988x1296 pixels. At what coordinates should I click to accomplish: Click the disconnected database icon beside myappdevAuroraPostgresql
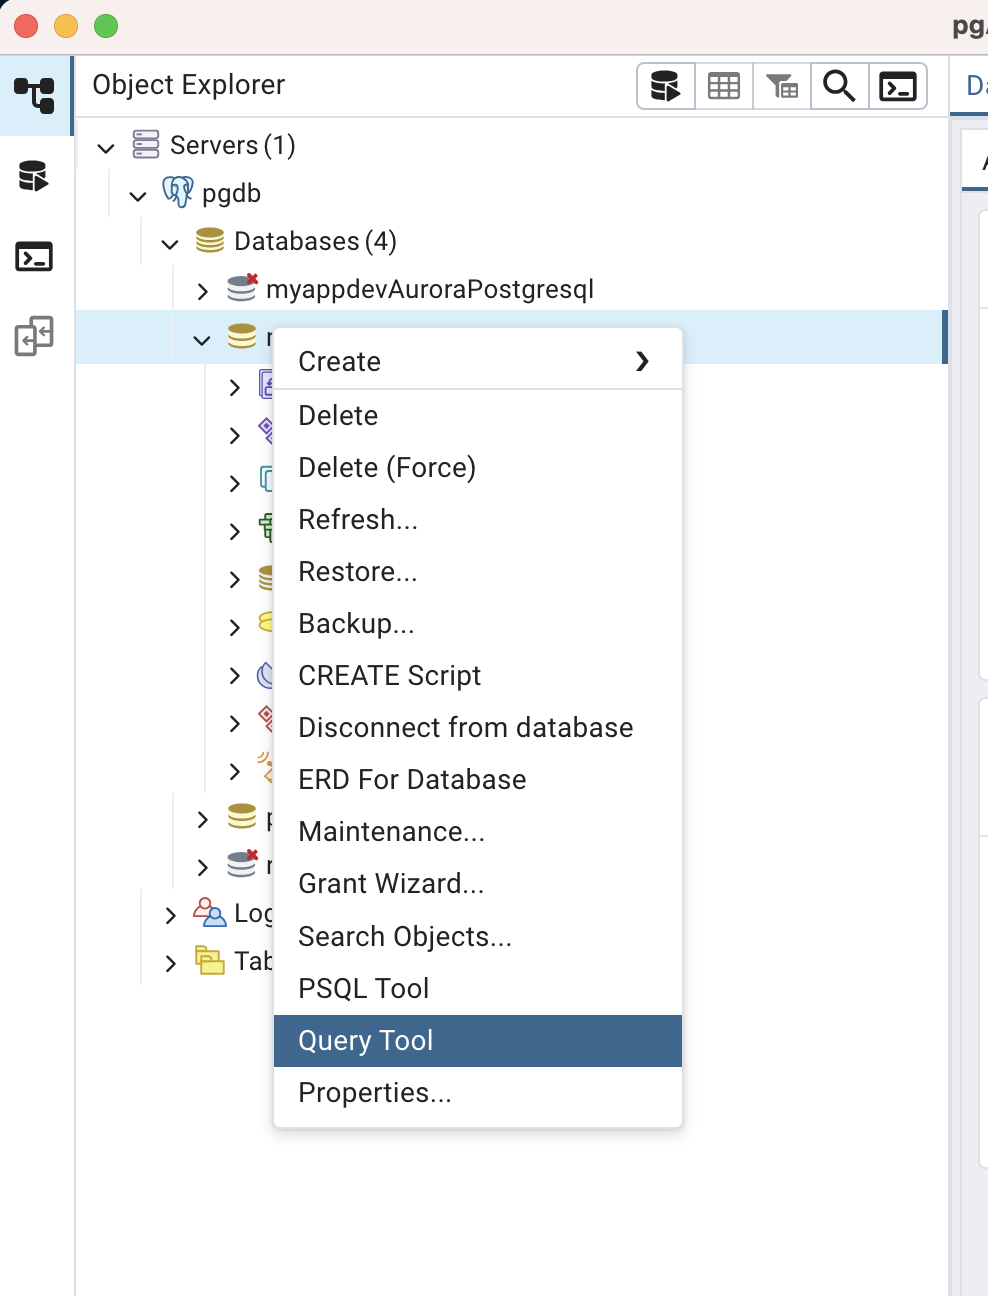coord(242,288)
